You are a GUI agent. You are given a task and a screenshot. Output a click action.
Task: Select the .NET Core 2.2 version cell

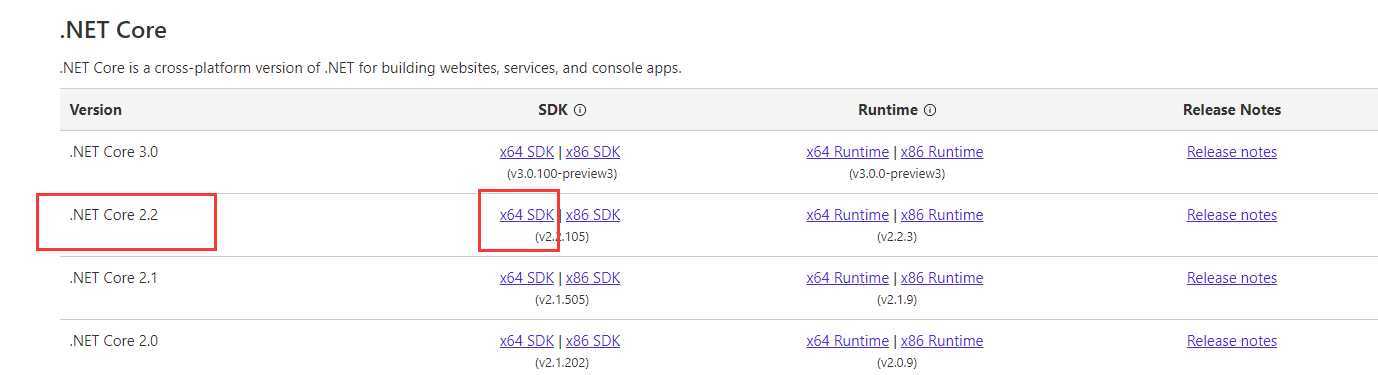(x=114, y=215)
